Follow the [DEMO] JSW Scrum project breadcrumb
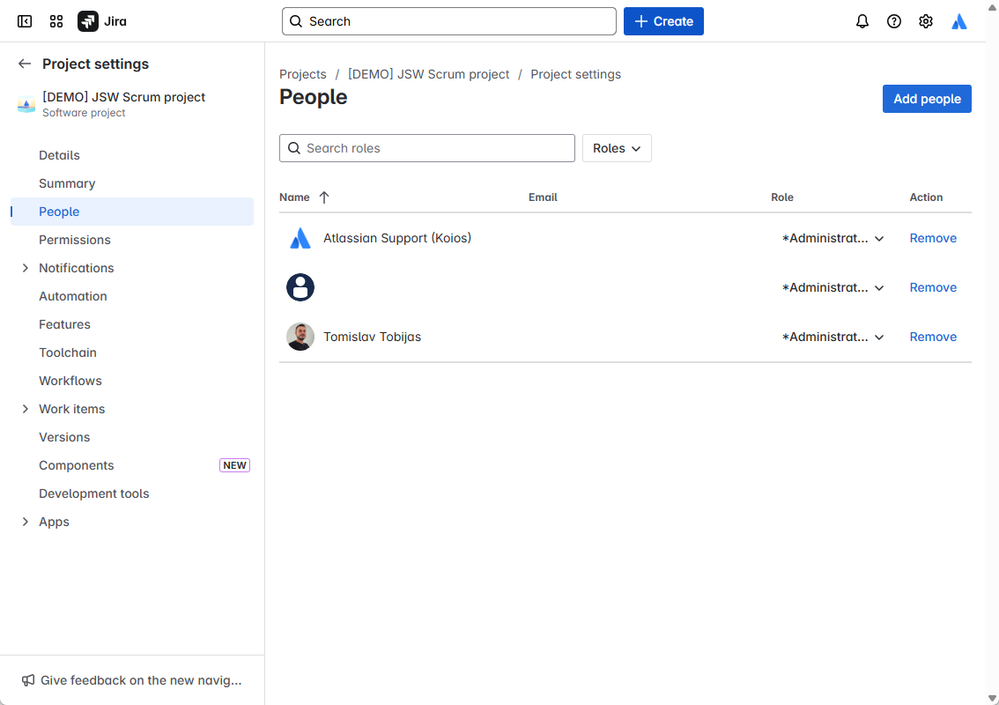This screenshot has height=705, width=999. click(428, 75)
